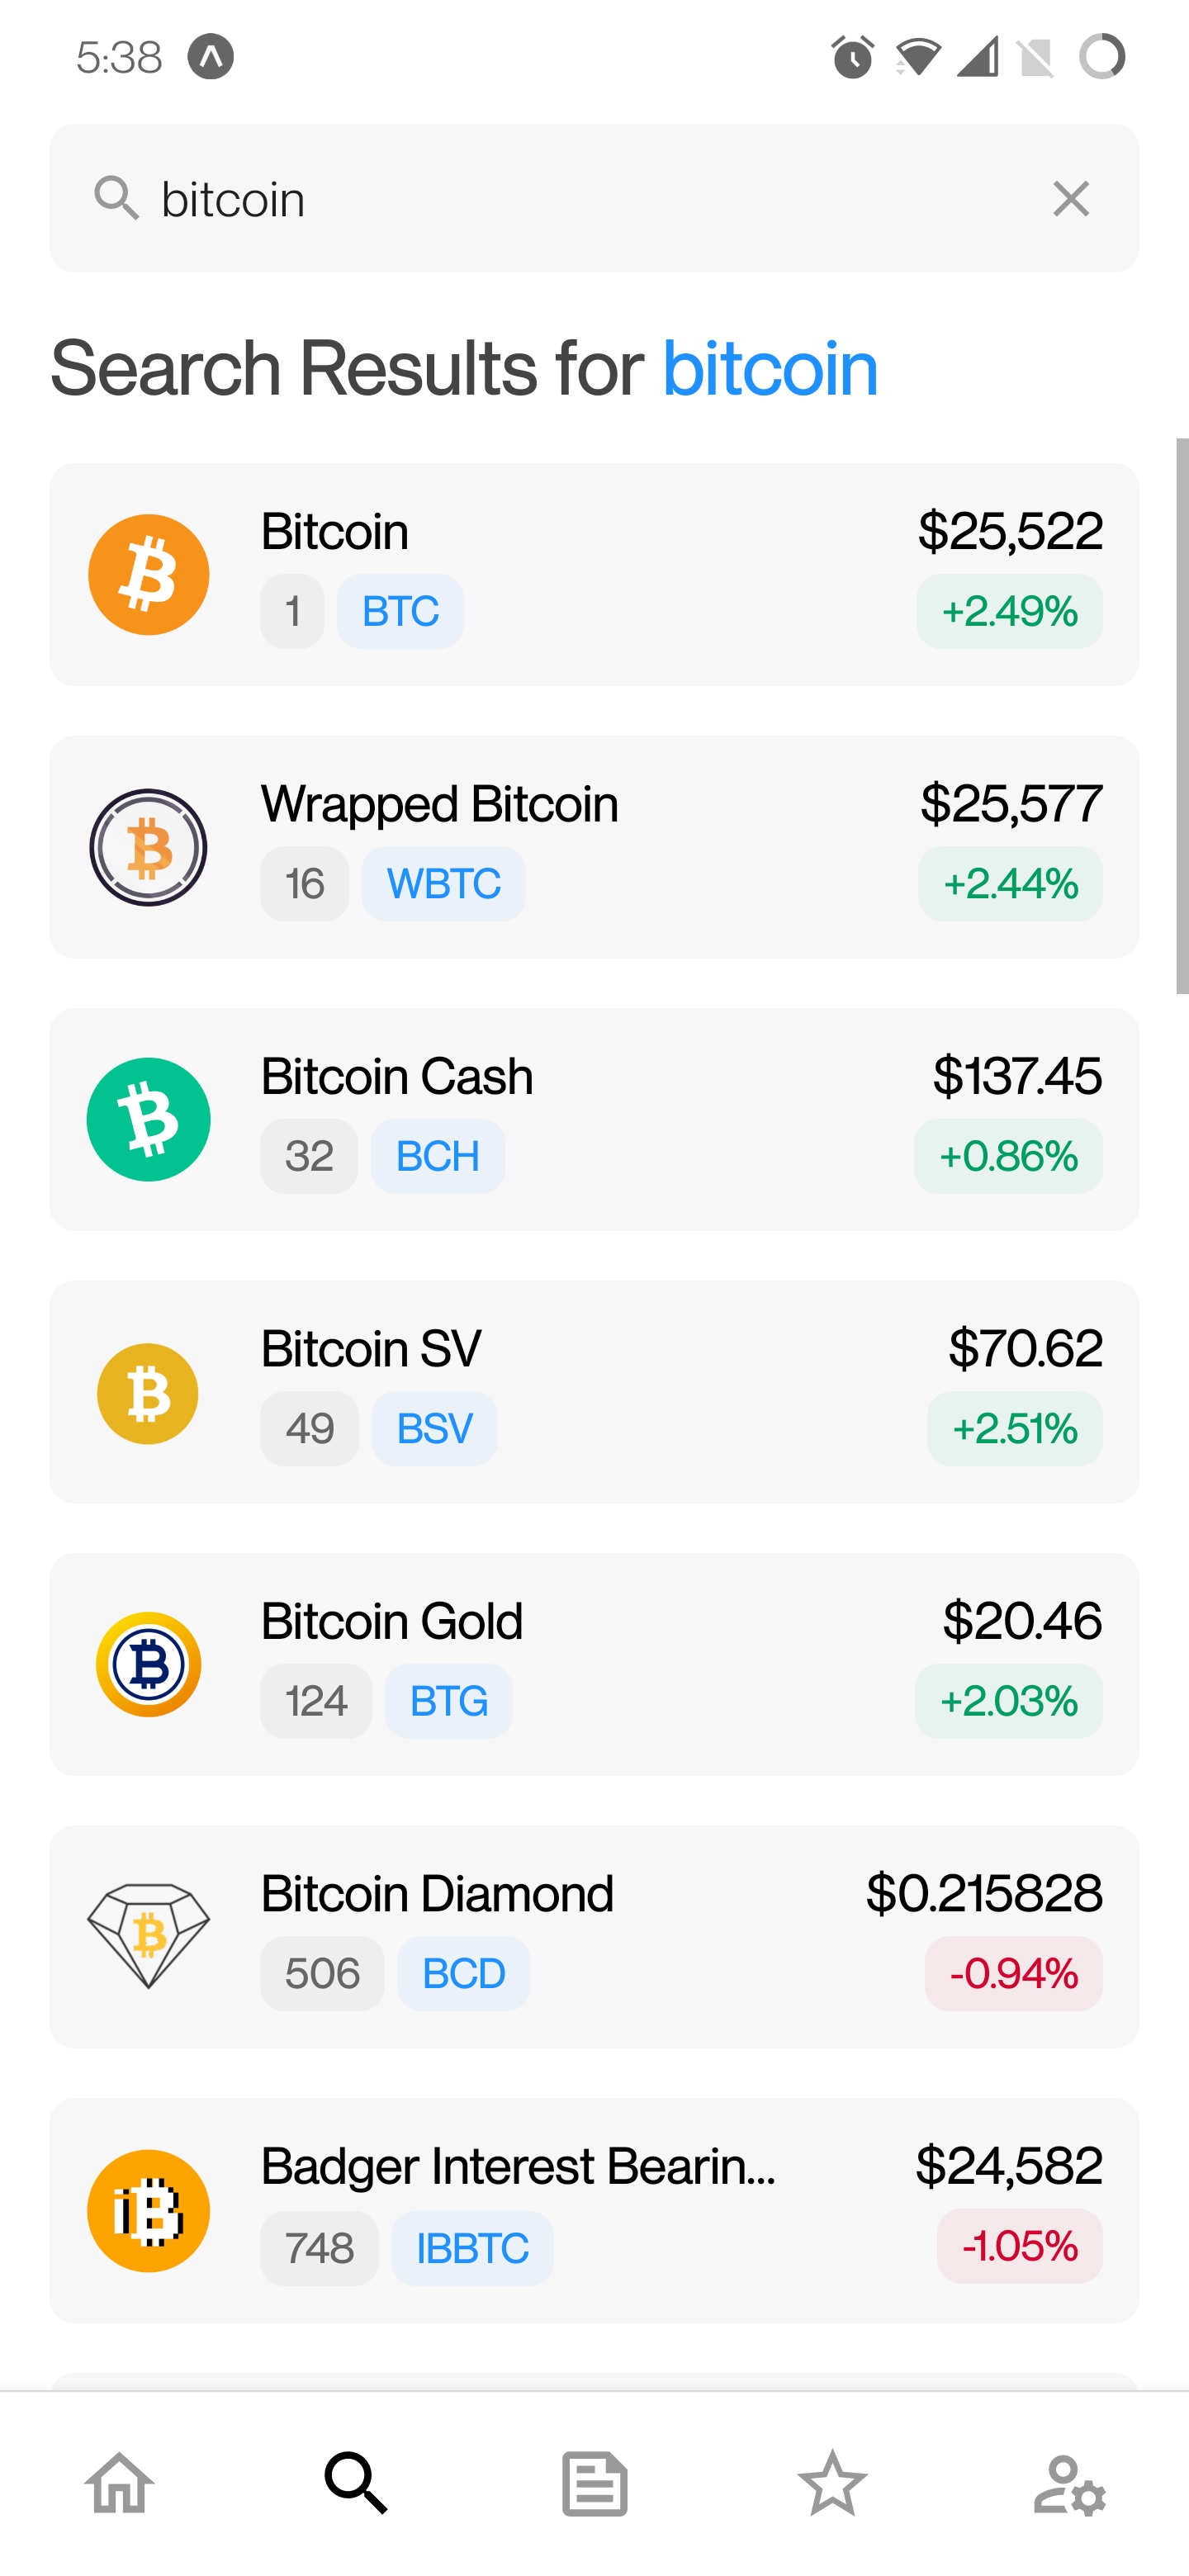Open the account settings tab
This screenshot has width=1189, height=2576.
tap(1069, 2482)
